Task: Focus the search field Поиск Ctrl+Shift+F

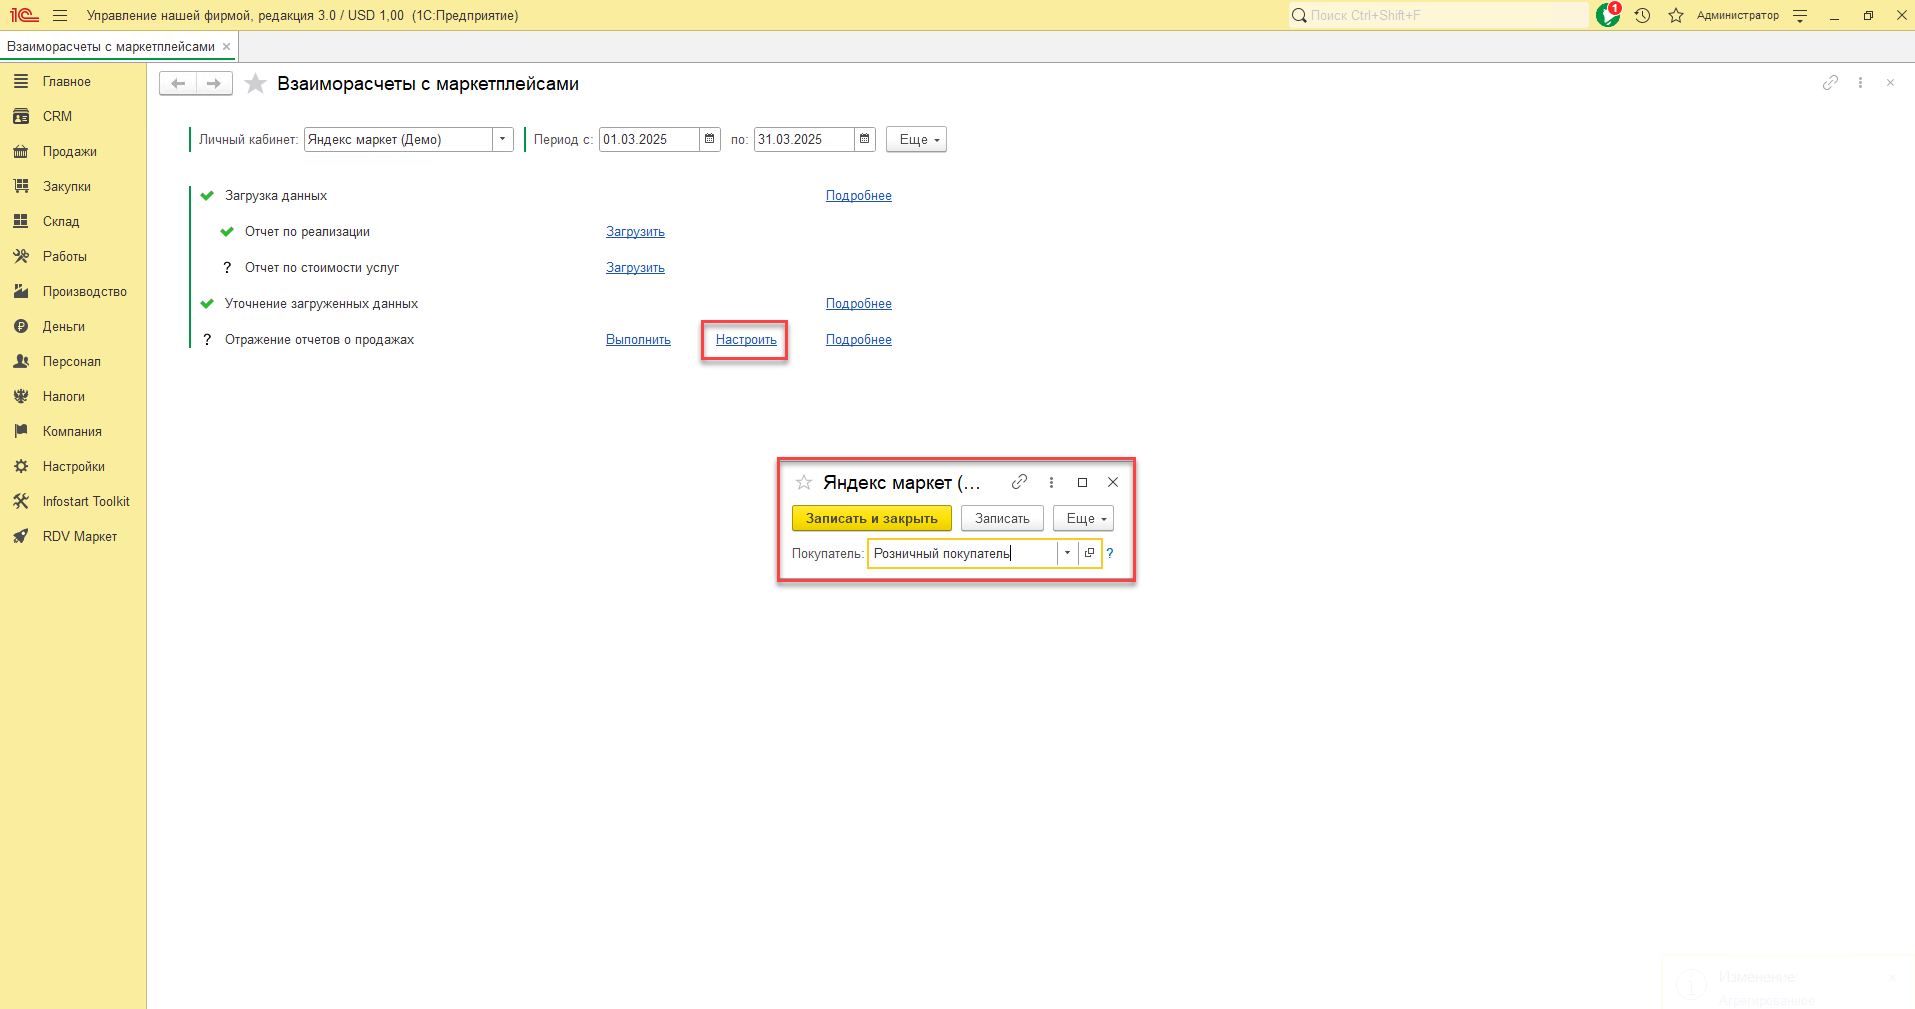Action: pyautogui.click(x=1439, y=15)
